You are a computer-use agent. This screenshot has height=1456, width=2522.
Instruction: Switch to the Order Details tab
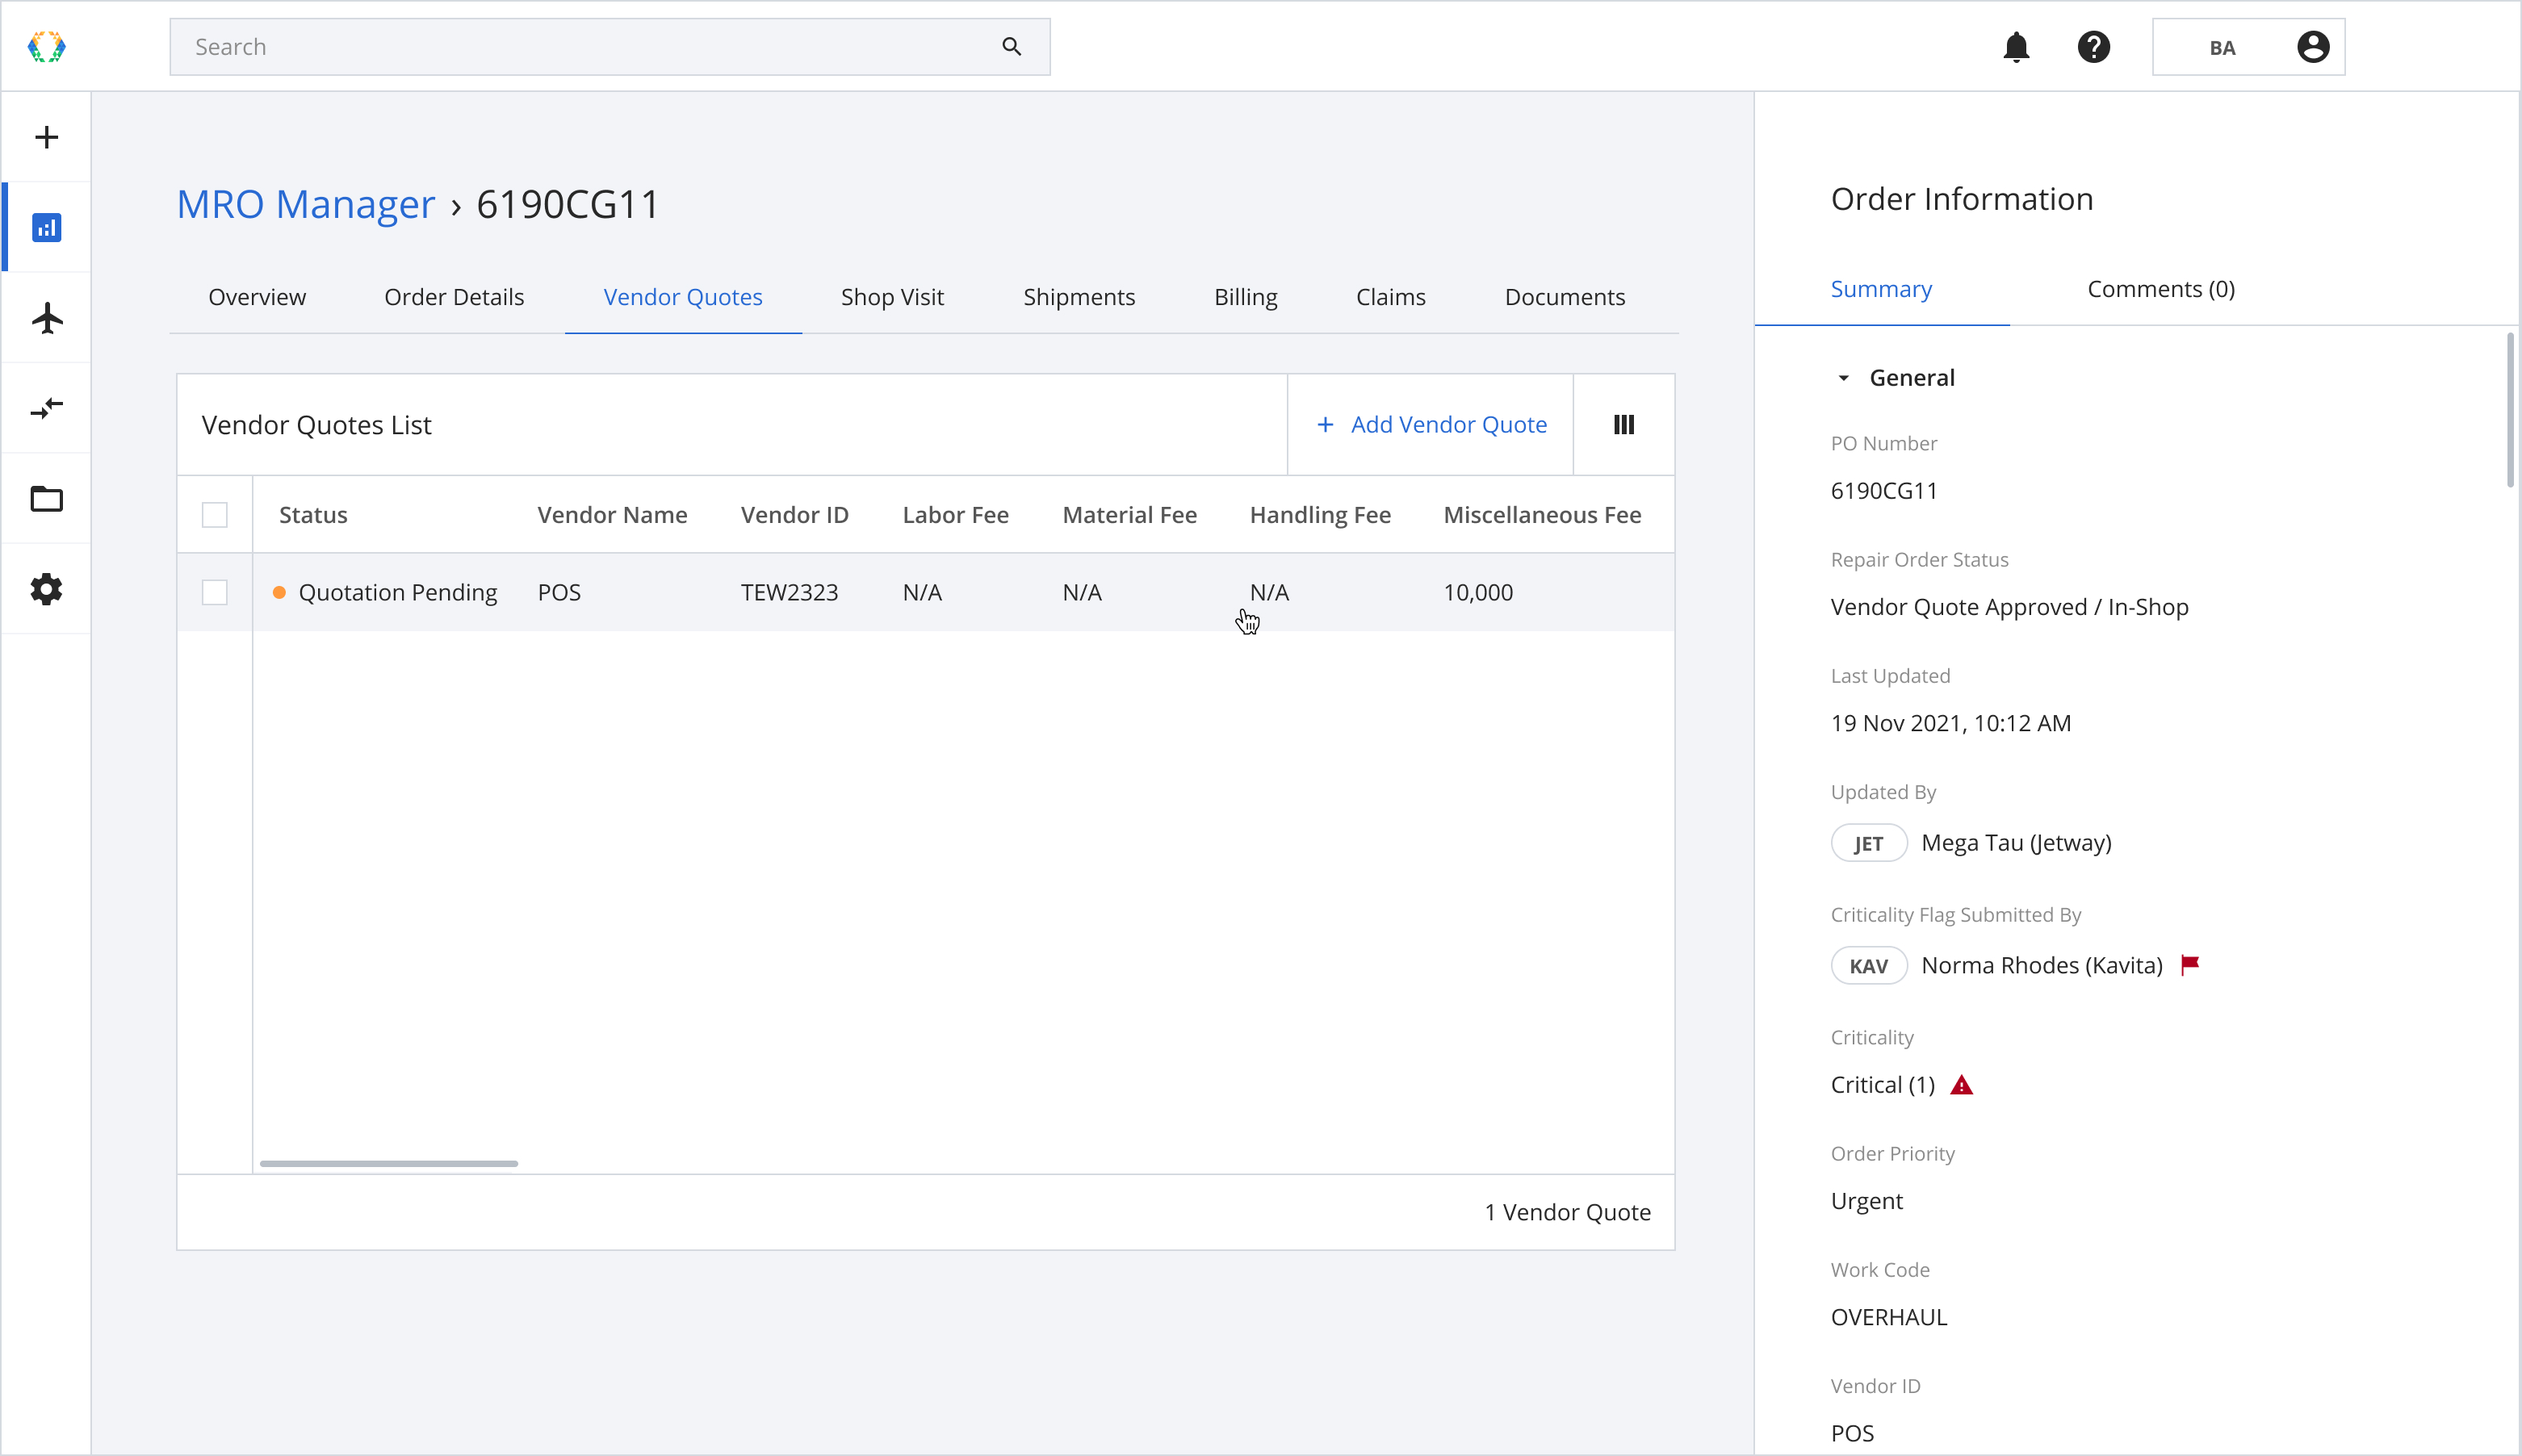454,297
